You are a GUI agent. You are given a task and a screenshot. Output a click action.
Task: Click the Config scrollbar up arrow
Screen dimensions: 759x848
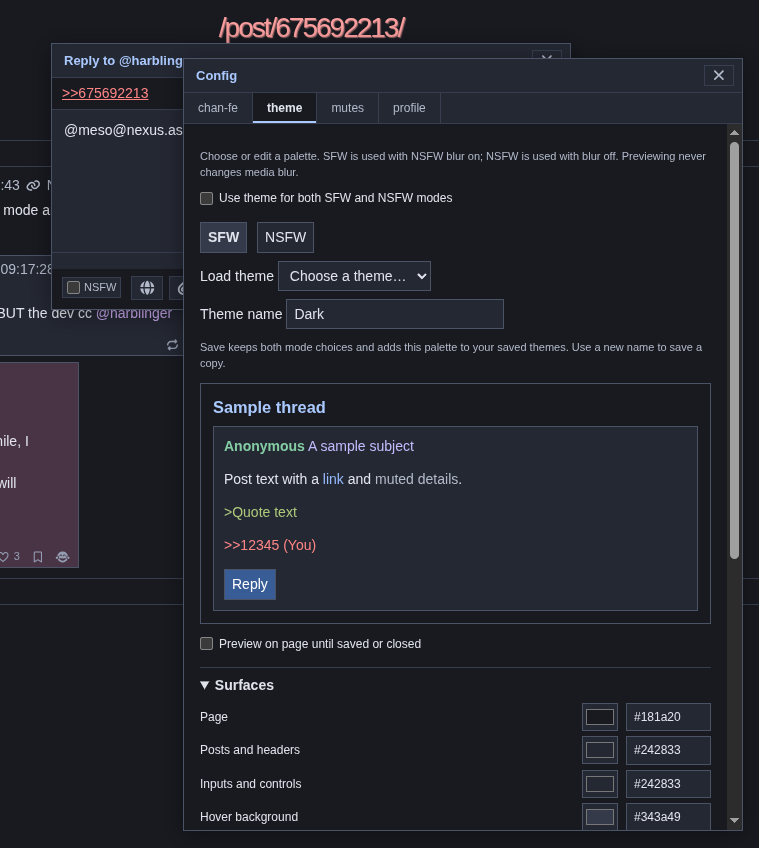coord(734,132)
